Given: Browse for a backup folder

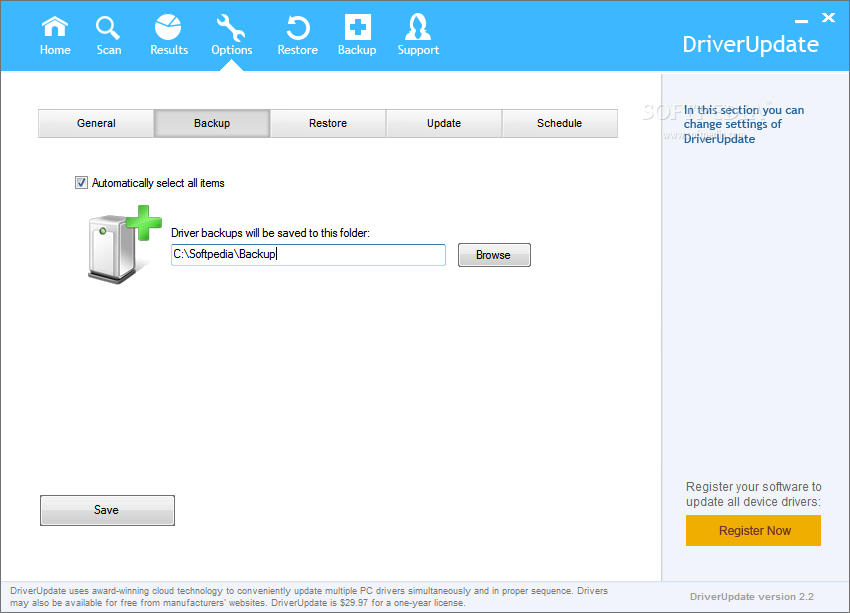Looking at the screenshot, I should click(494, 255).
